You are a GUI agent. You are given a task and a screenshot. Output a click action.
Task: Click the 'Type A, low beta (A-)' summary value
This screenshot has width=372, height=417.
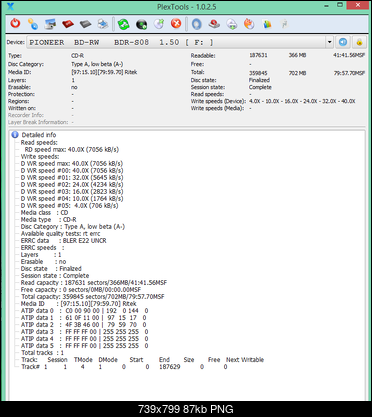click(x=97, y=64)
